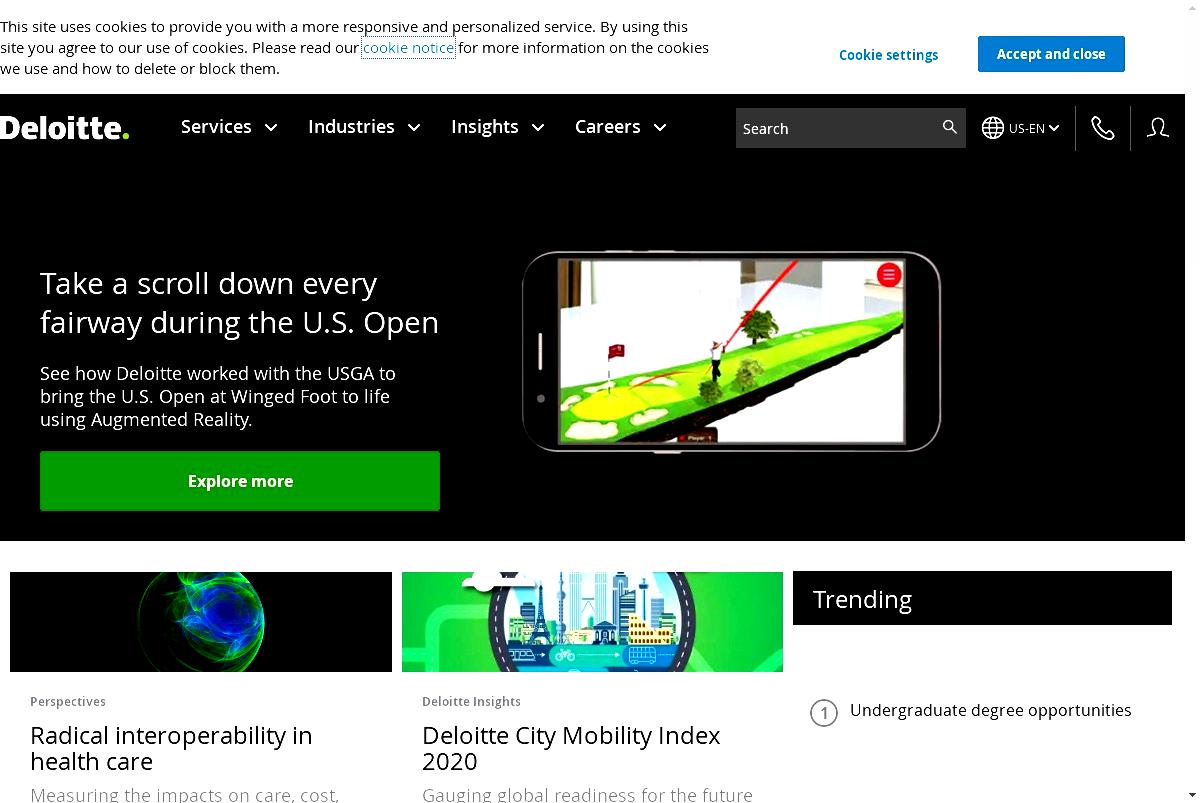Expand the Insights menu chevron

[538, 128]
